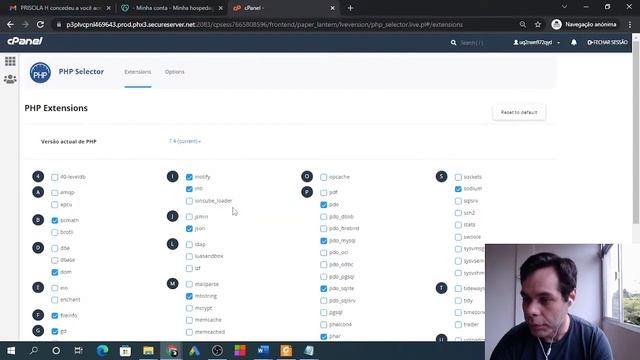Image resolution: width=640 pixels, height=360 pixels.
Task: Switch to the Options tab
Action: [x=175, y=72]
